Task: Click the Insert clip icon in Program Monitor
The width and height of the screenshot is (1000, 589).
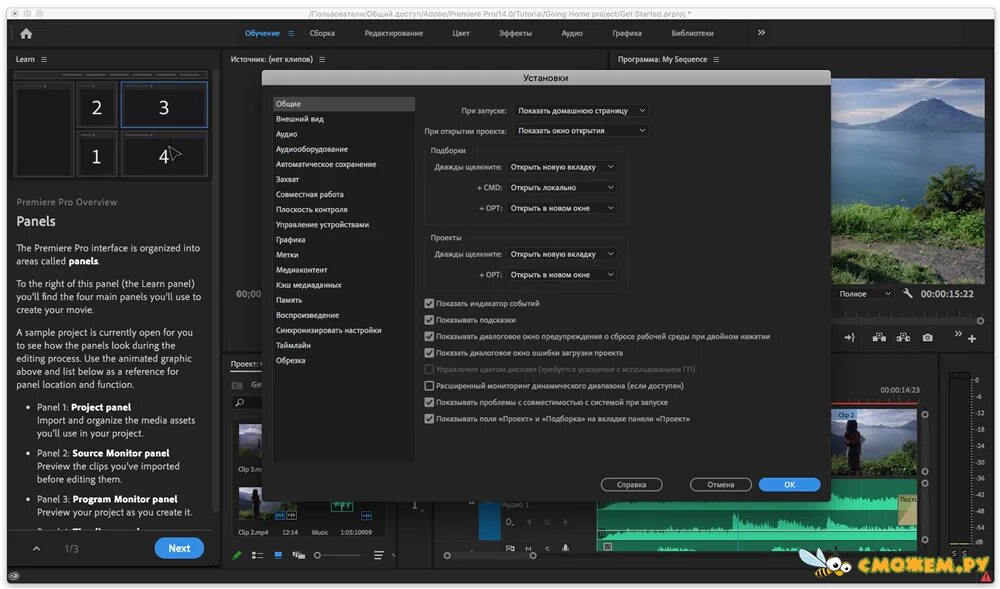Action: (x=880, y=337)
